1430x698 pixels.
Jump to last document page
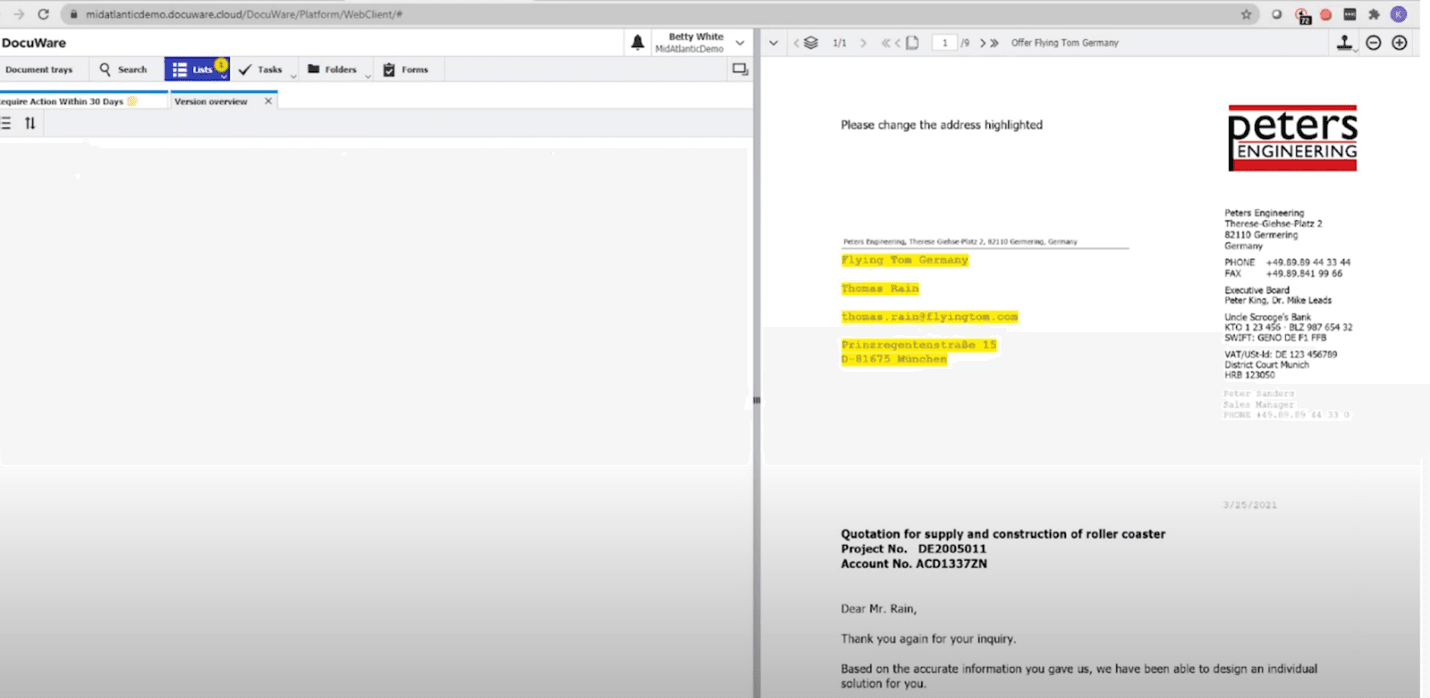coord(994,43)
